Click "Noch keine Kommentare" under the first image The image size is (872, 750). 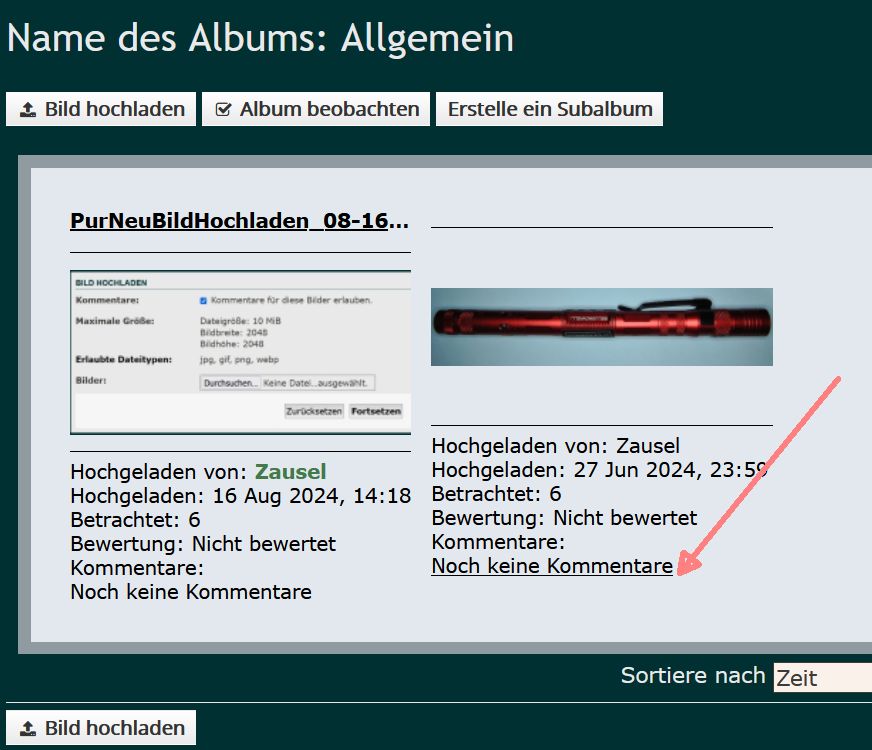pyautogui.click(x=190, y=592)
